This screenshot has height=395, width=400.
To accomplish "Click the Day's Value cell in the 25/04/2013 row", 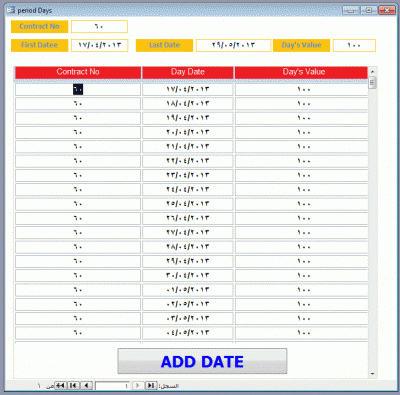I will (301, 204).
